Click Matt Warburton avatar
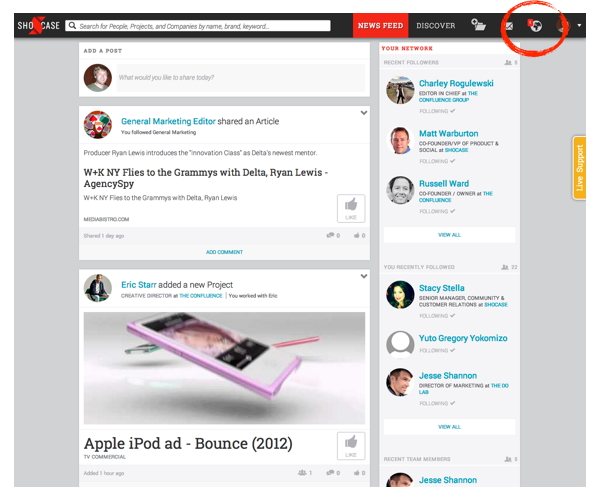 coord(400,140)
